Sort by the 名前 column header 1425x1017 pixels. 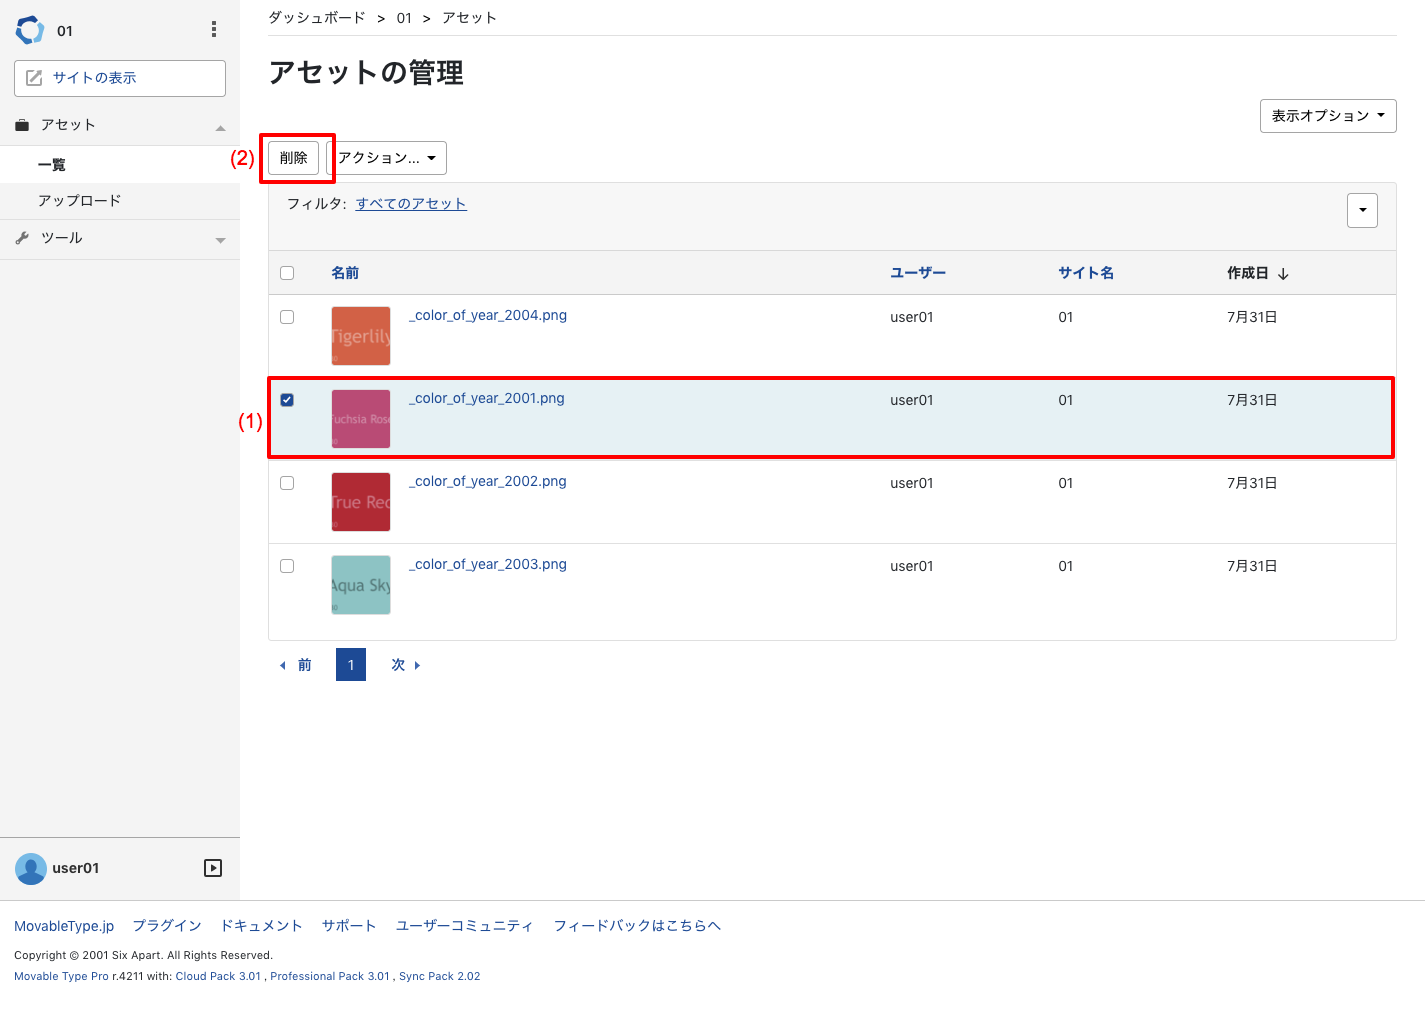pyautogui.click(x=345, y=273)
